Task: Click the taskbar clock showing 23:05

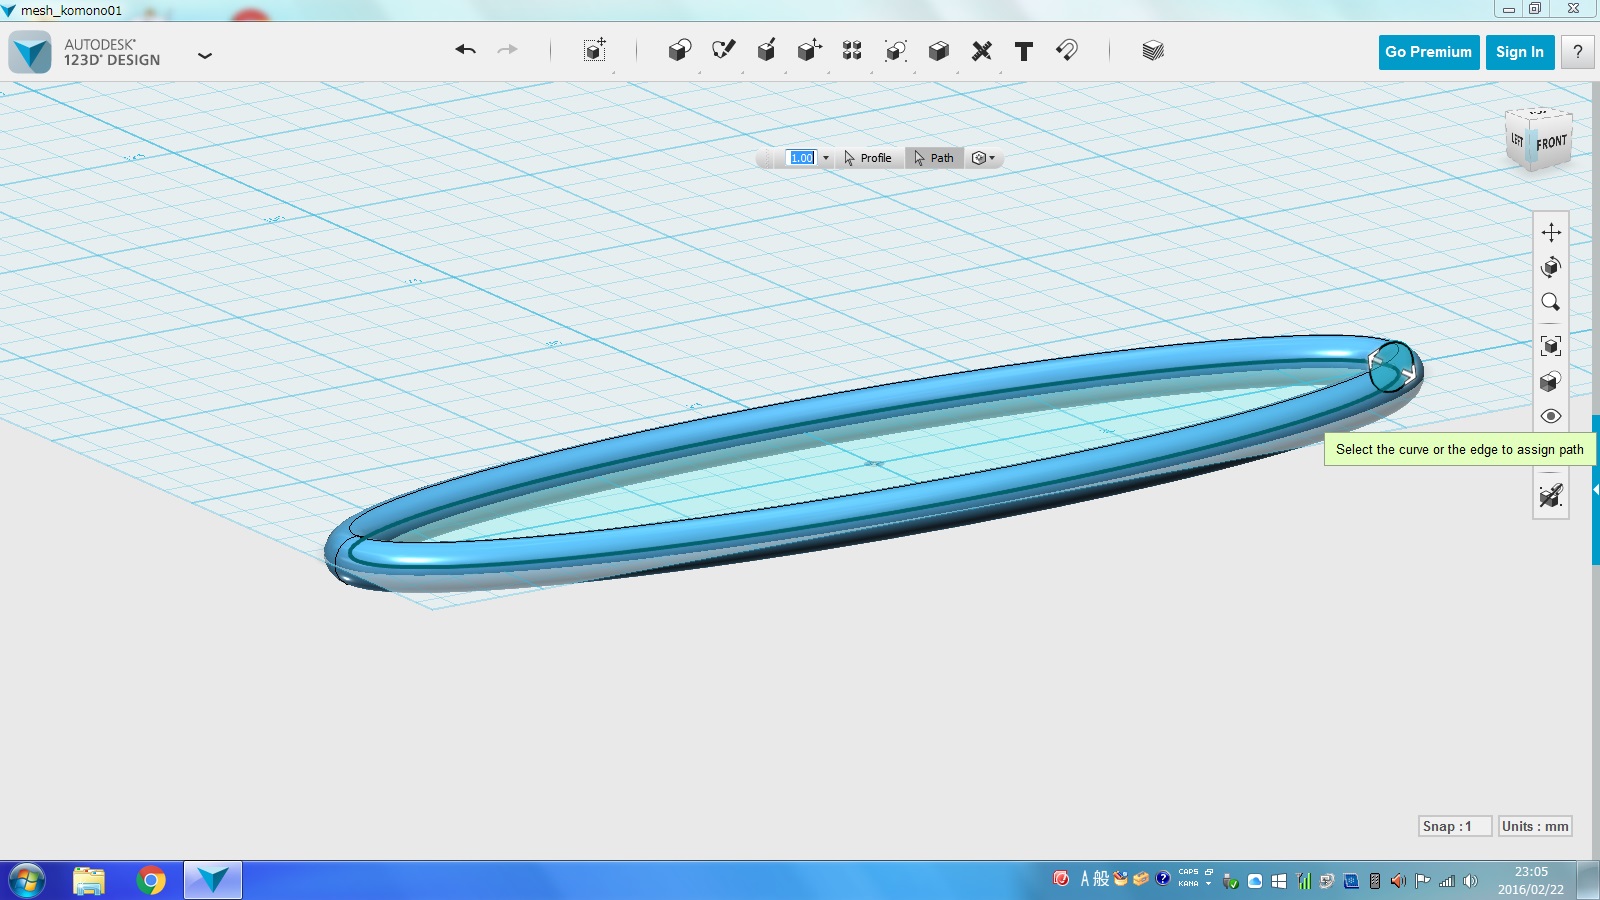Action: pyautogui.click(x=1530, y=880)
